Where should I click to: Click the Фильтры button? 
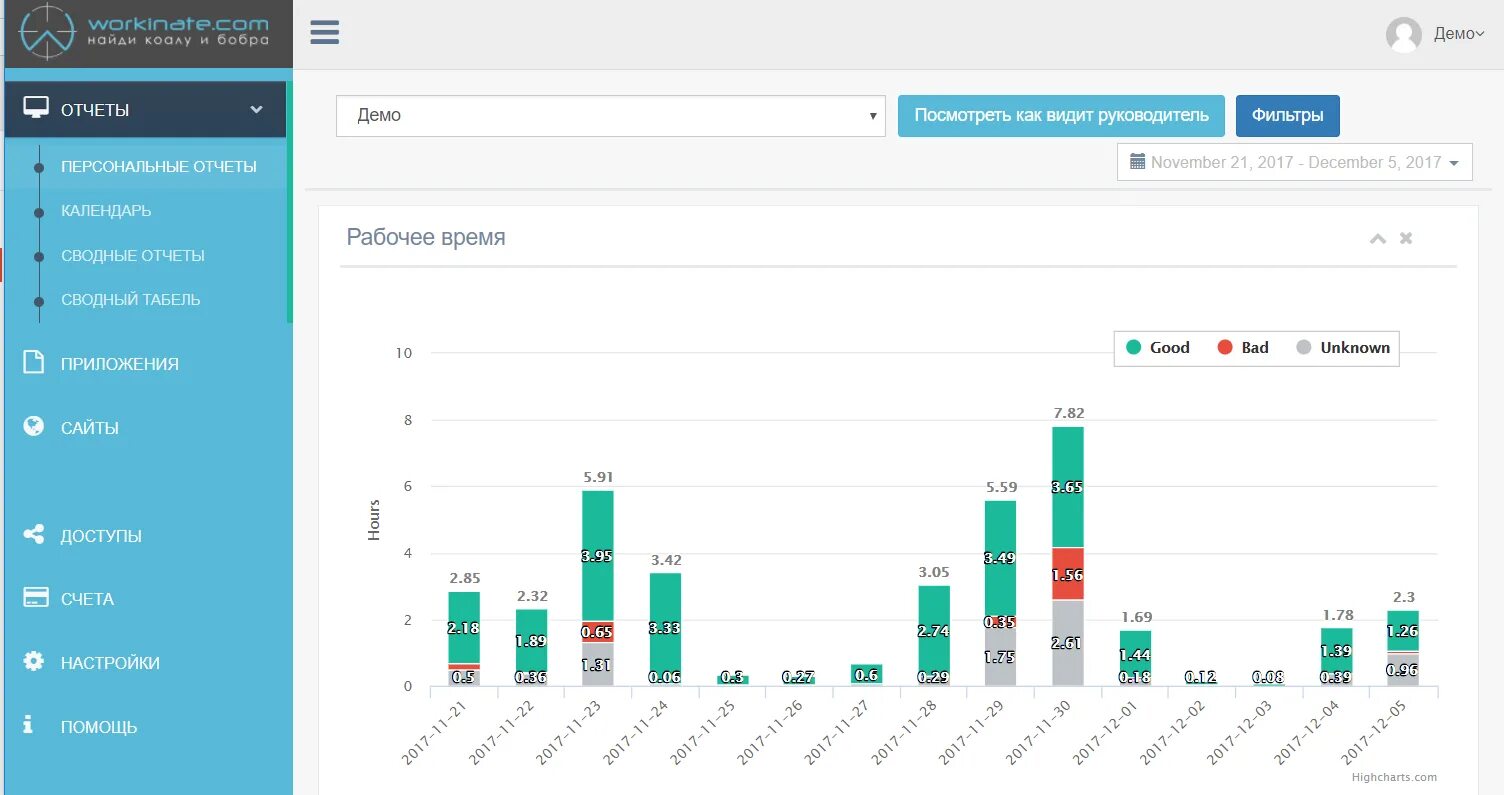click(1288, 116)
